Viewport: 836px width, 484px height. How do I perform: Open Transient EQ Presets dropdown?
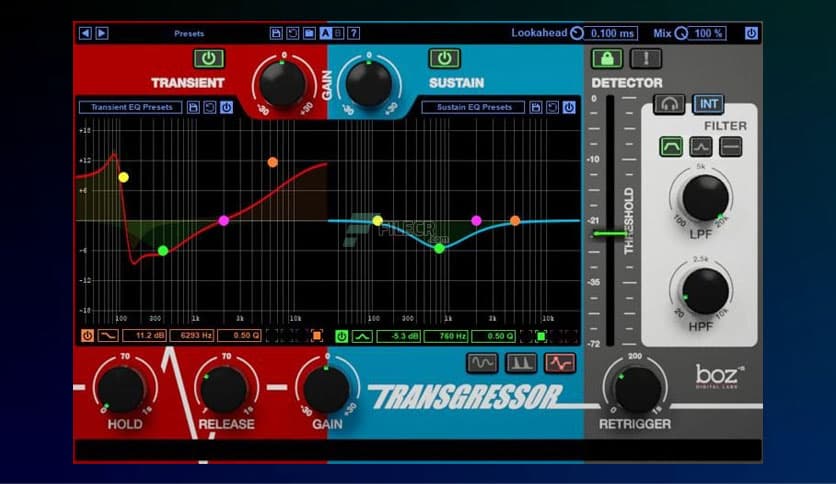pos(131,107)
